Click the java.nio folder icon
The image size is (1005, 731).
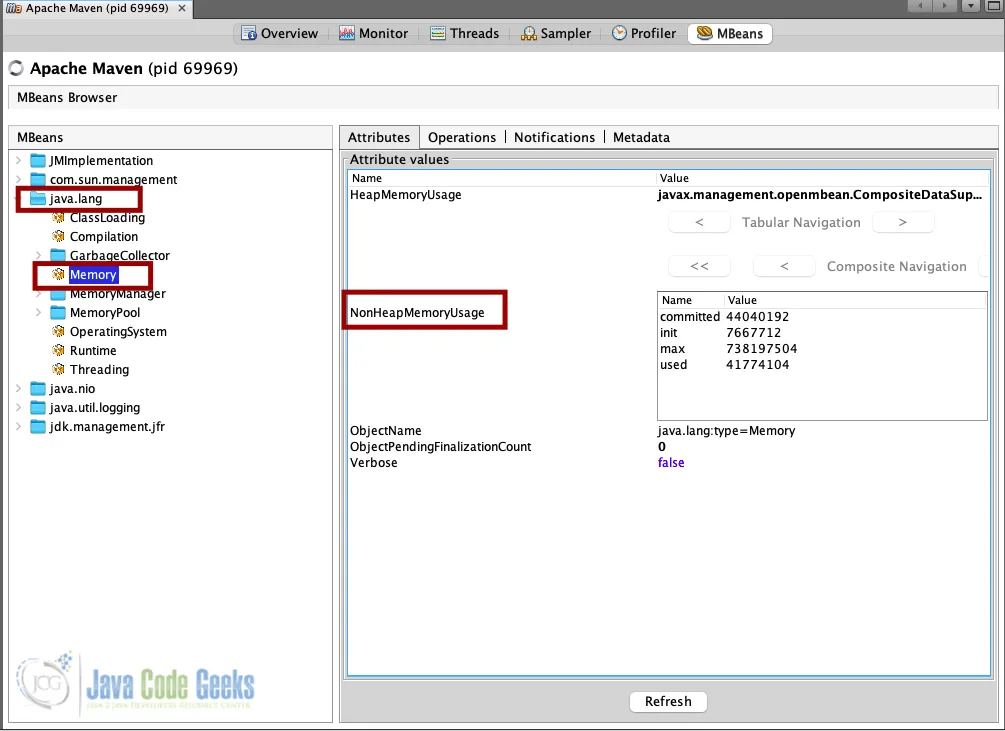[x=38, y=388]
